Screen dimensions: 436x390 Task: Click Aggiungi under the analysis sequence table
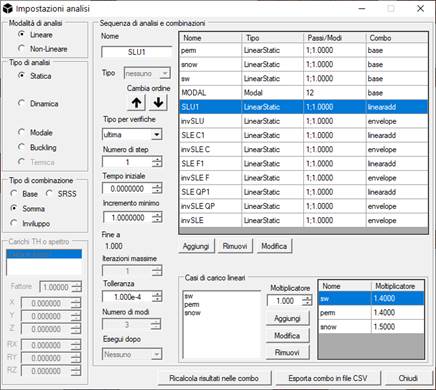click(x=196, y=246)
